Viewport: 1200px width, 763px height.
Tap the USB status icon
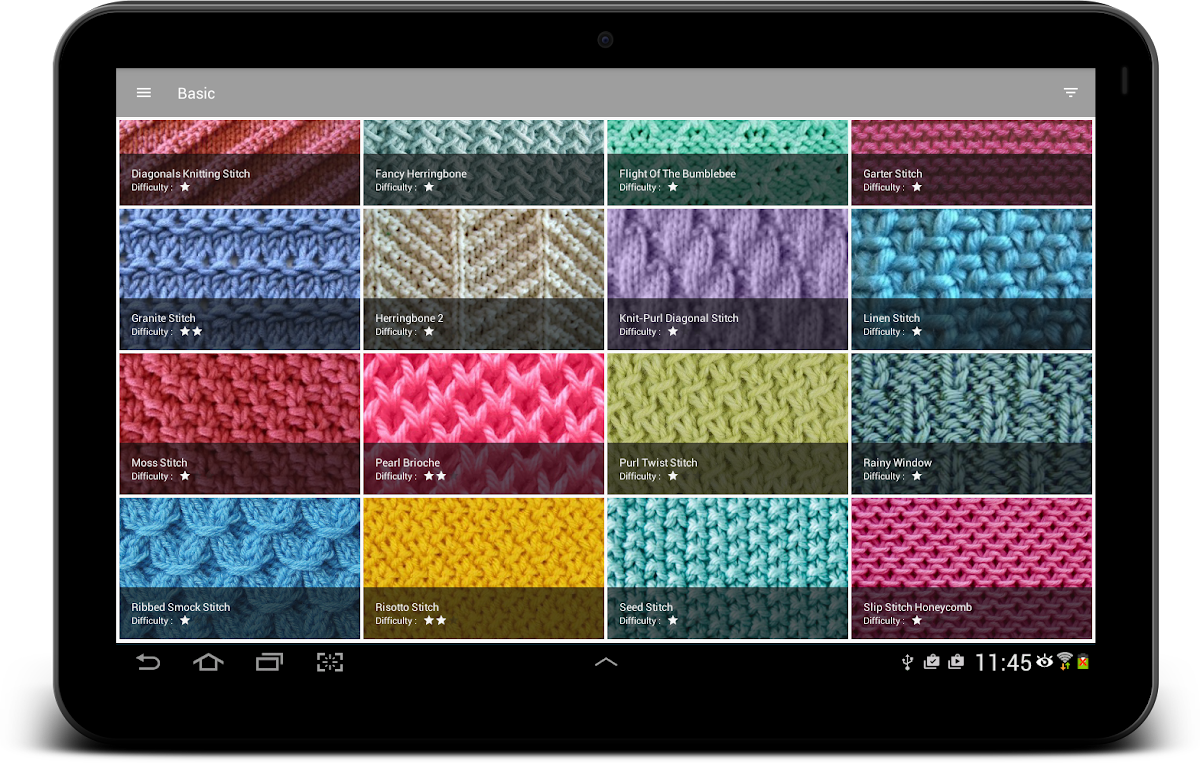tap(907, 662)
